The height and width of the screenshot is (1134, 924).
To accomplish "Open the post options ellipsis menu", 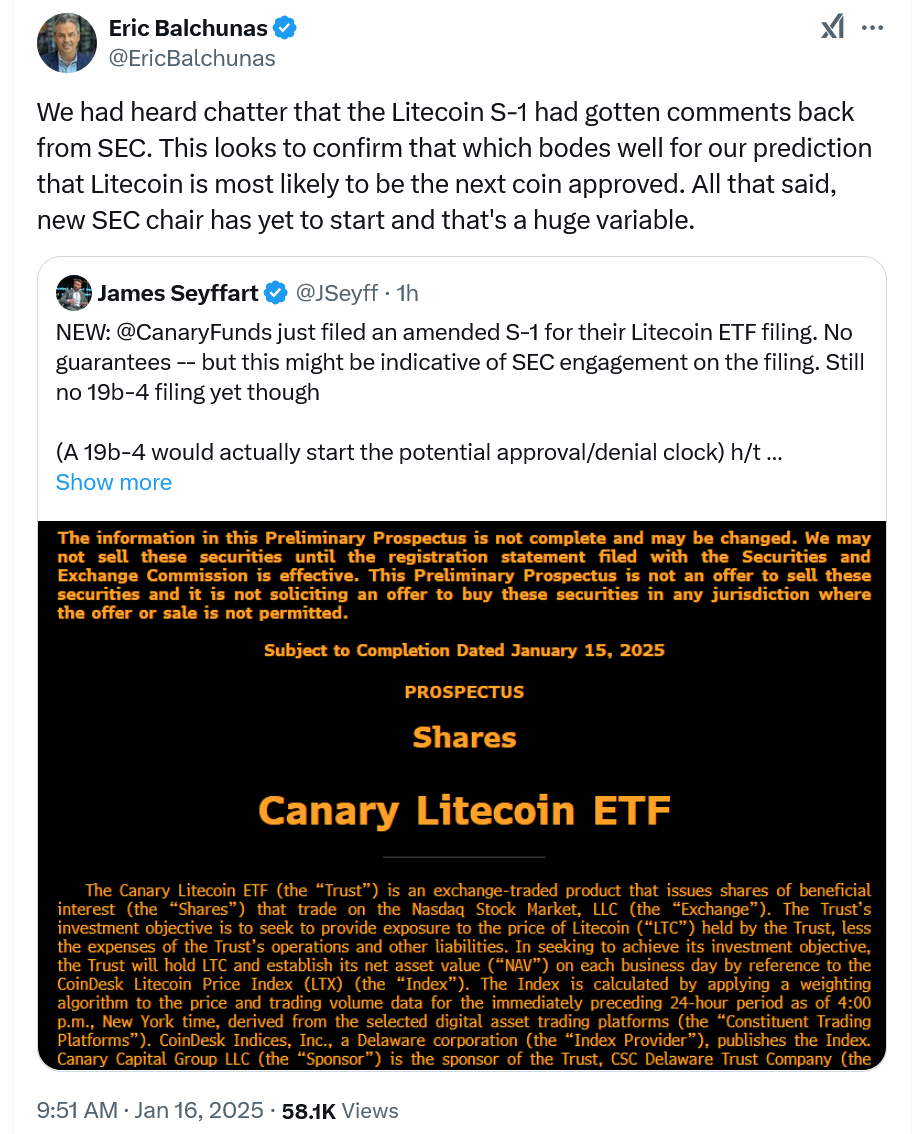I will [874, 28].
